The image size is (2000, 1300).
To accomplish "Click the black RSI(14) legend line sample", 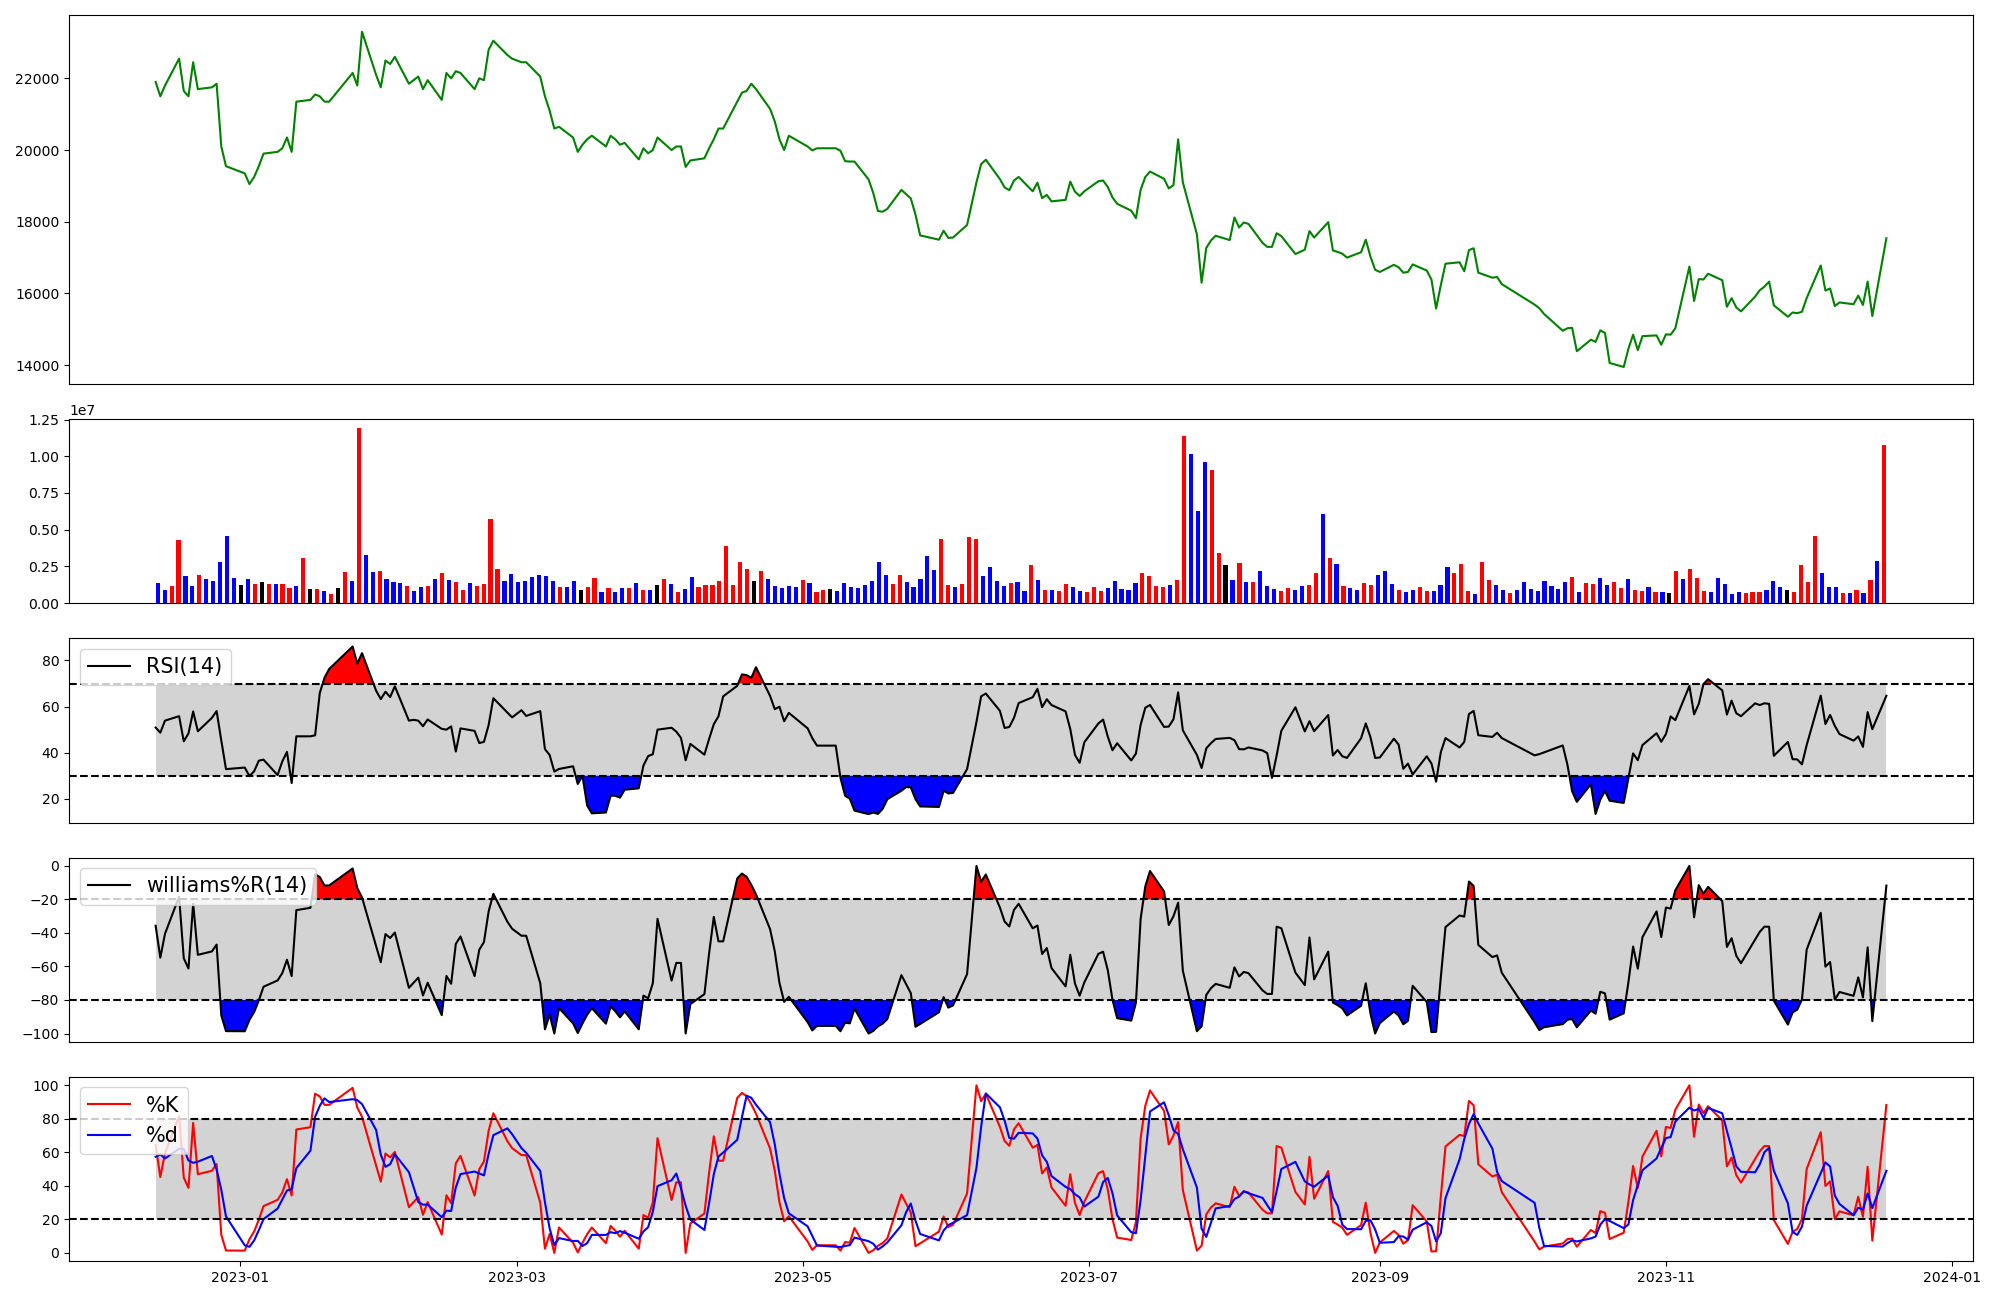I will 109,666.
